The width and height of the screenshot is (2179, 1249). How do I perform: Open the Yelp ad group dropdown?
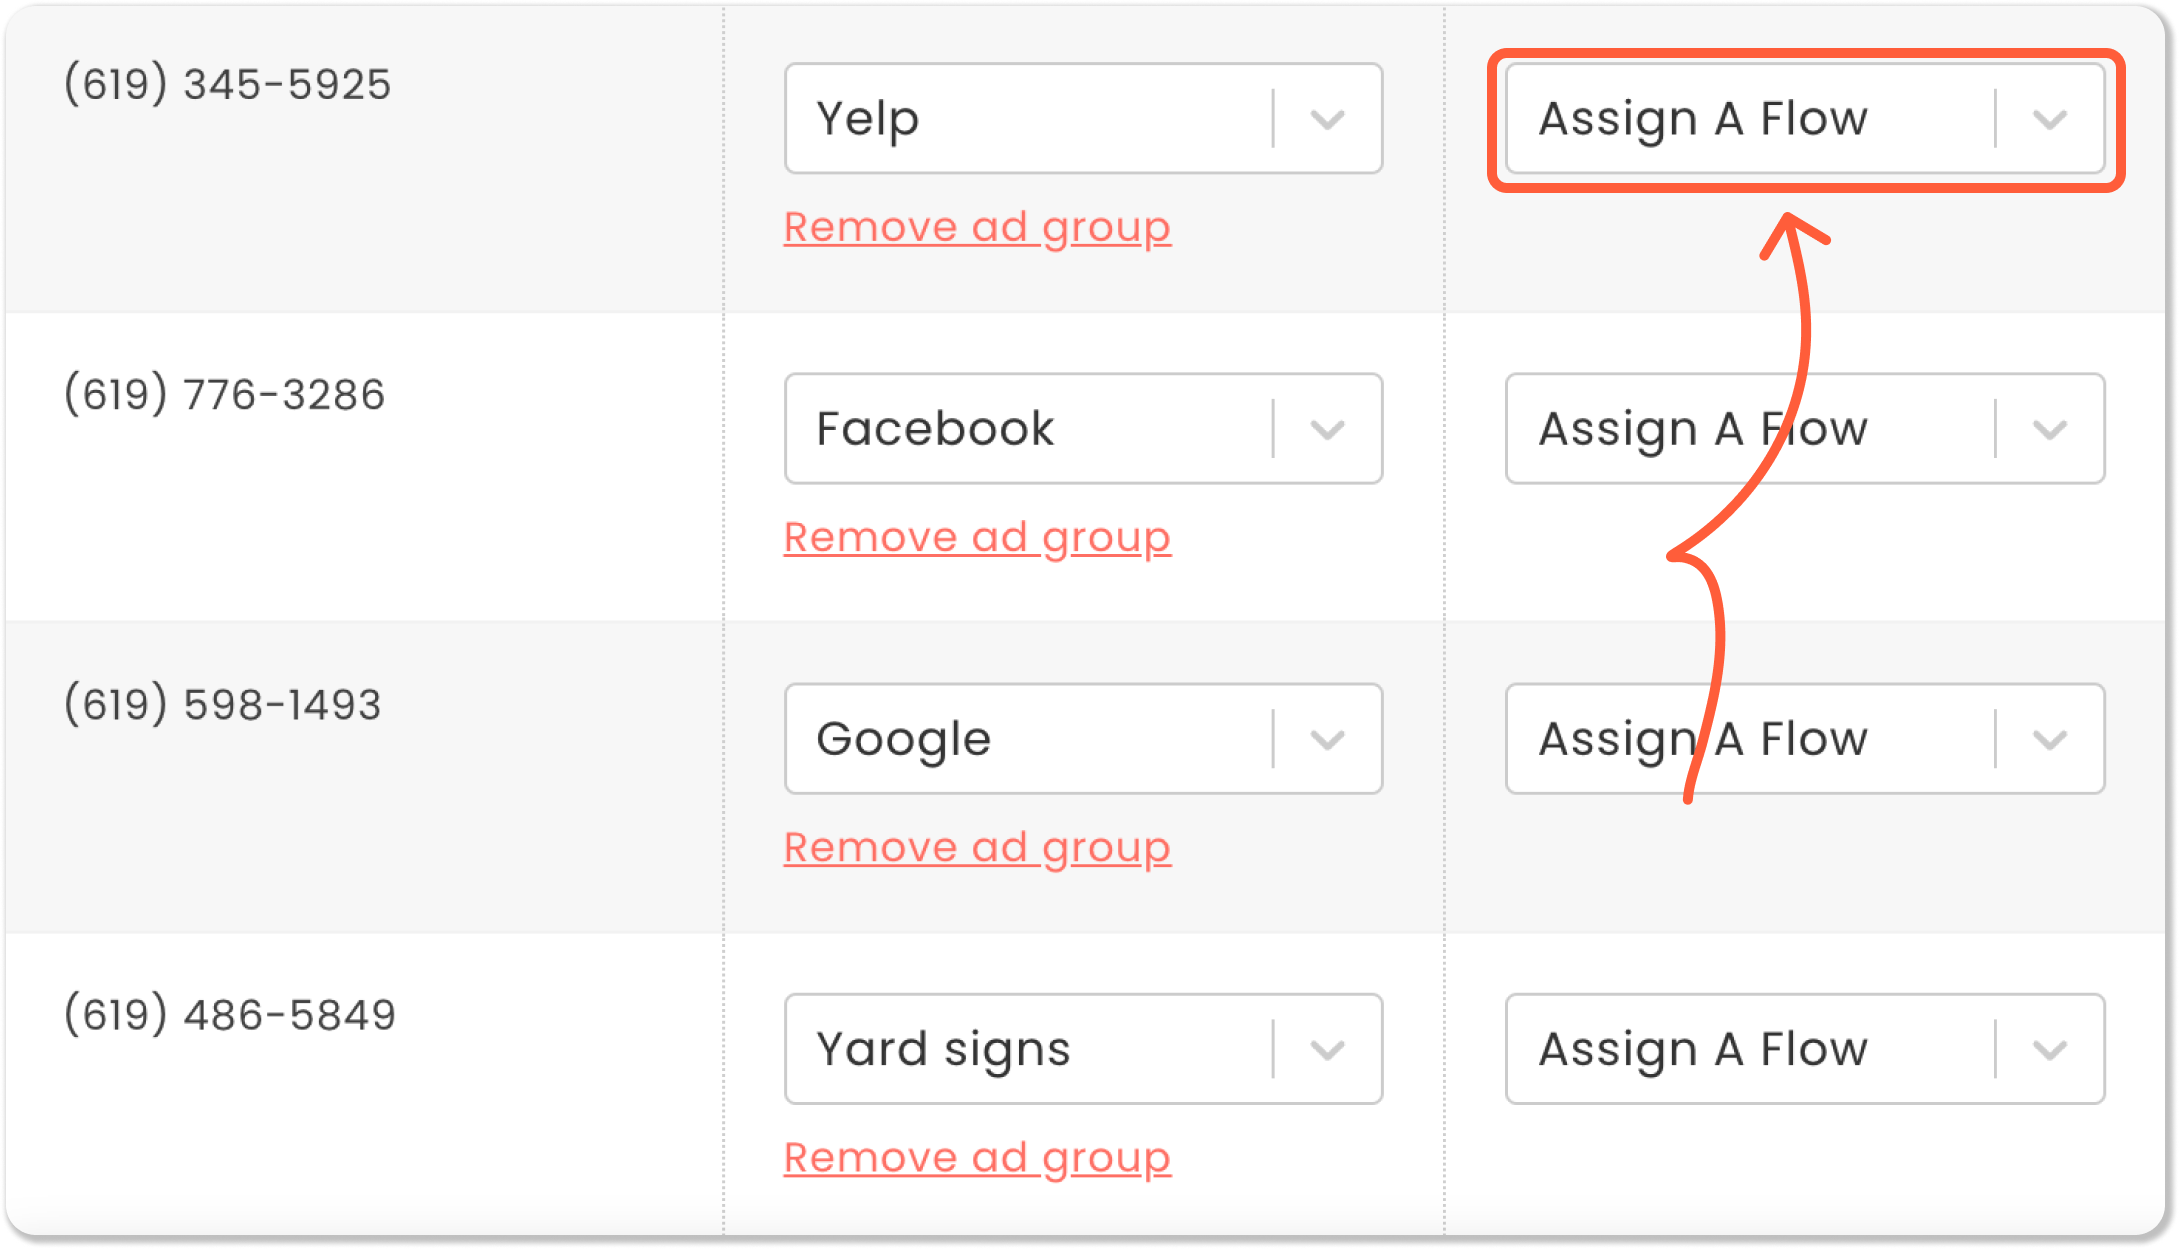coord(1083,119)
